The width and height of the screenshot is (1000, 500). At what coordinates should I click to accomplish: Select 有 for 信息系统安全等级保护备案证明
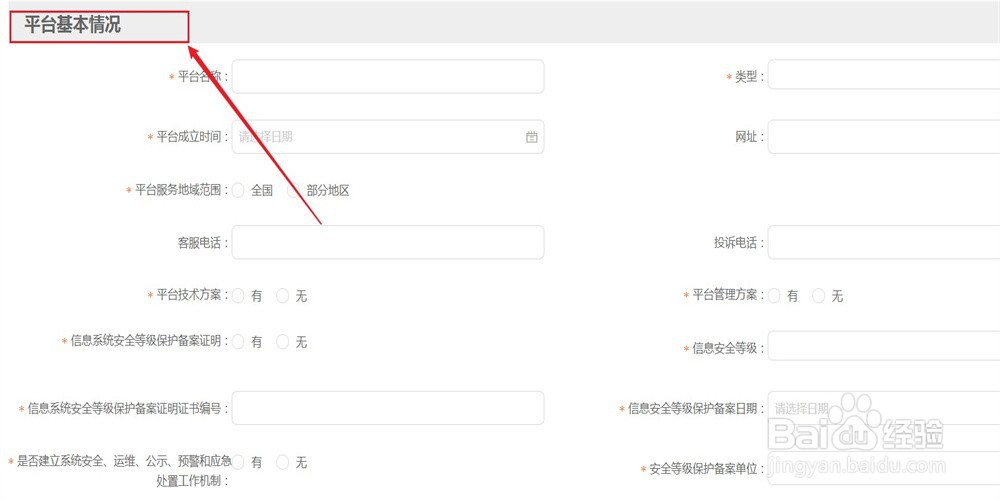(x=238, y=342)
